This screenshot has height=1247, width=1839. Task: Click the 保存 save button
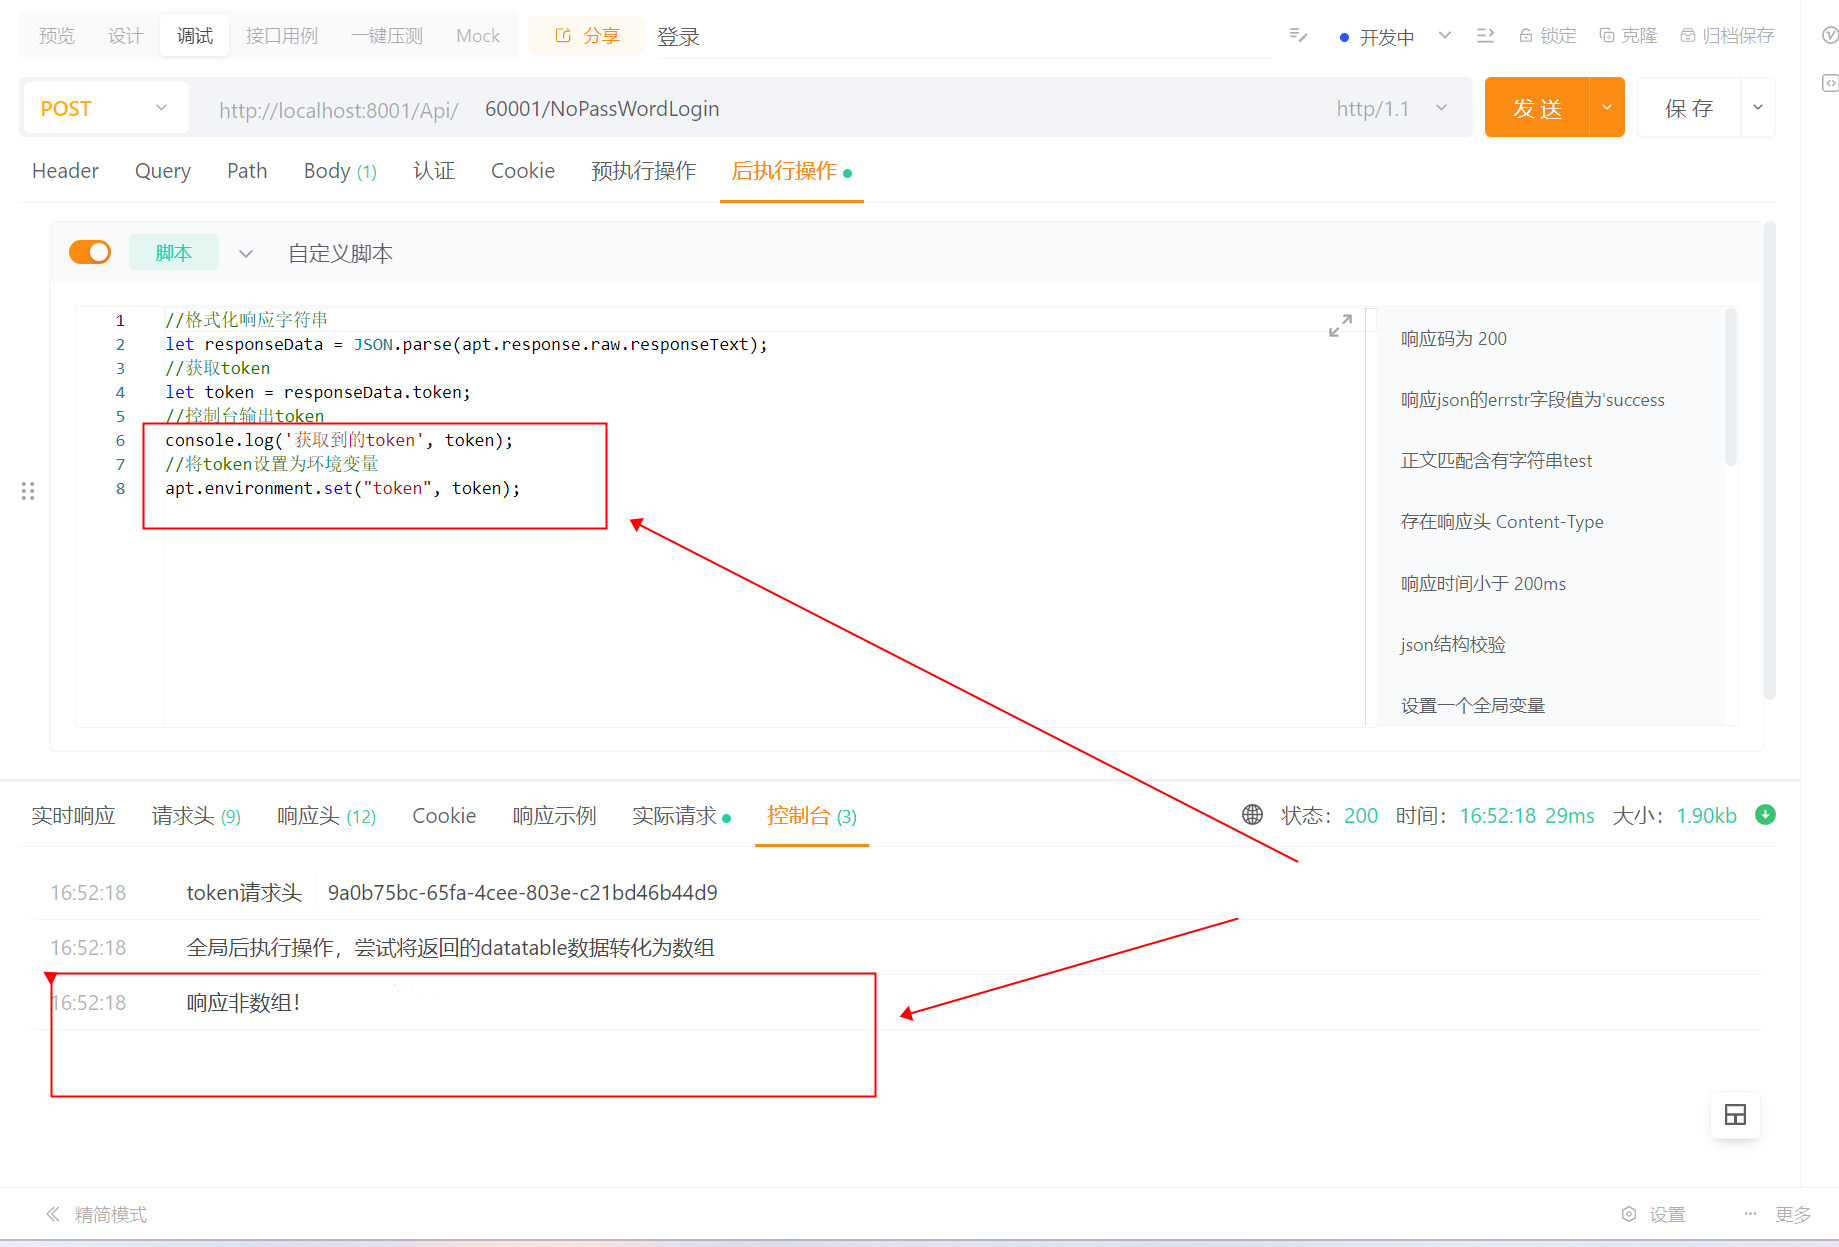(x=1689, y=107)
